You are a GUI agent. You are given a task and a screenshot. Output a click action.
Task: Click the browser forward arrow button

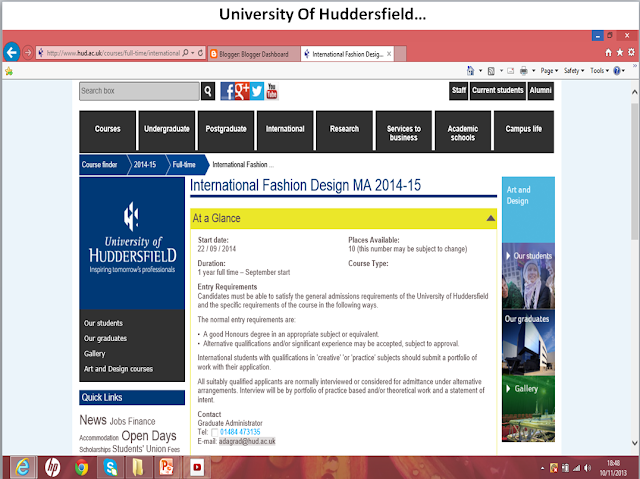point(28,53)
